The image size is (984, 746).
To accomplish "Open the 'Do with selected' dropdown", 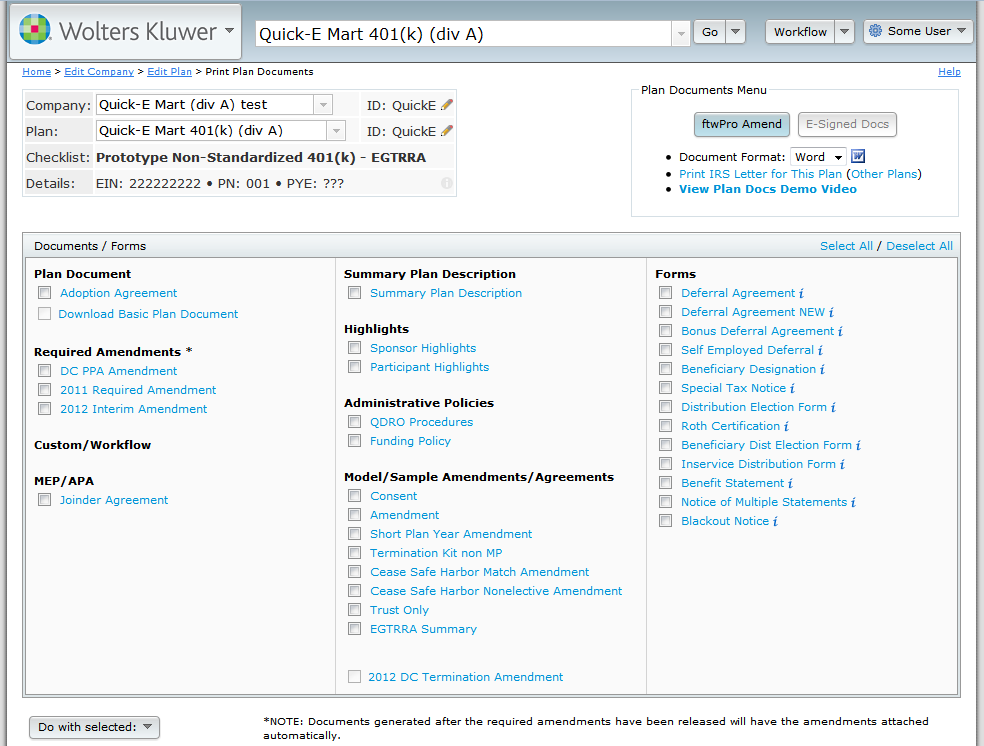I will tap(95, 727).
